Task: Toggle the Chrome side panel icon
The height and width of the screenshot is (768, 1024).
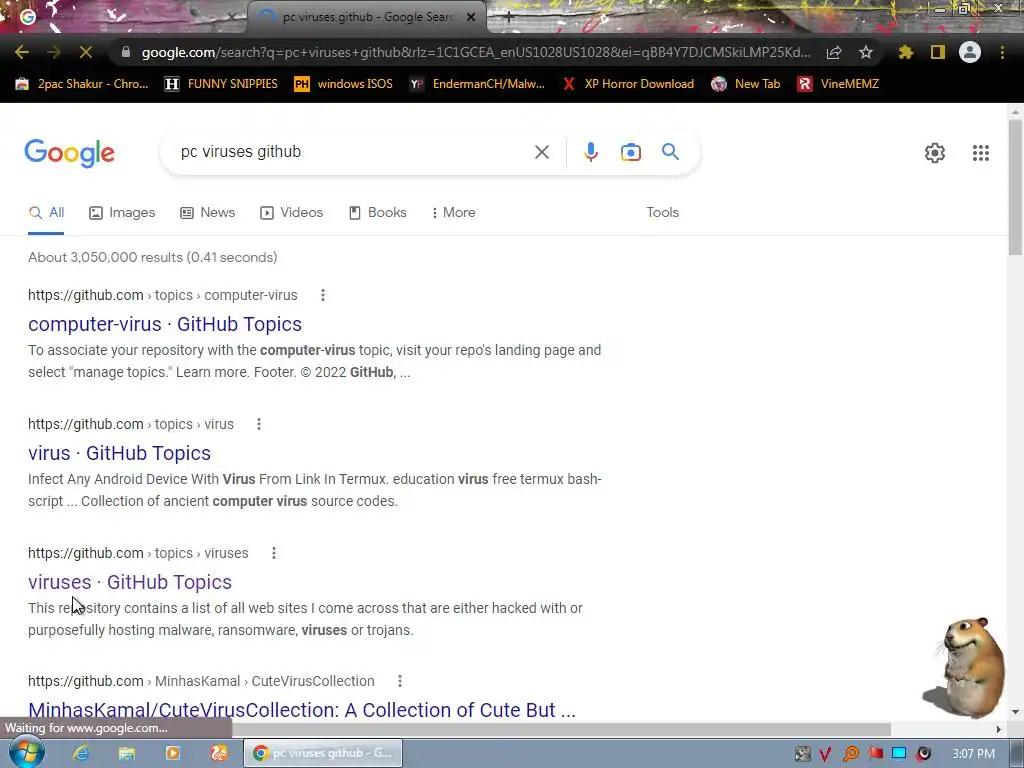Action: pyautogui.click(x=938, y=52)
